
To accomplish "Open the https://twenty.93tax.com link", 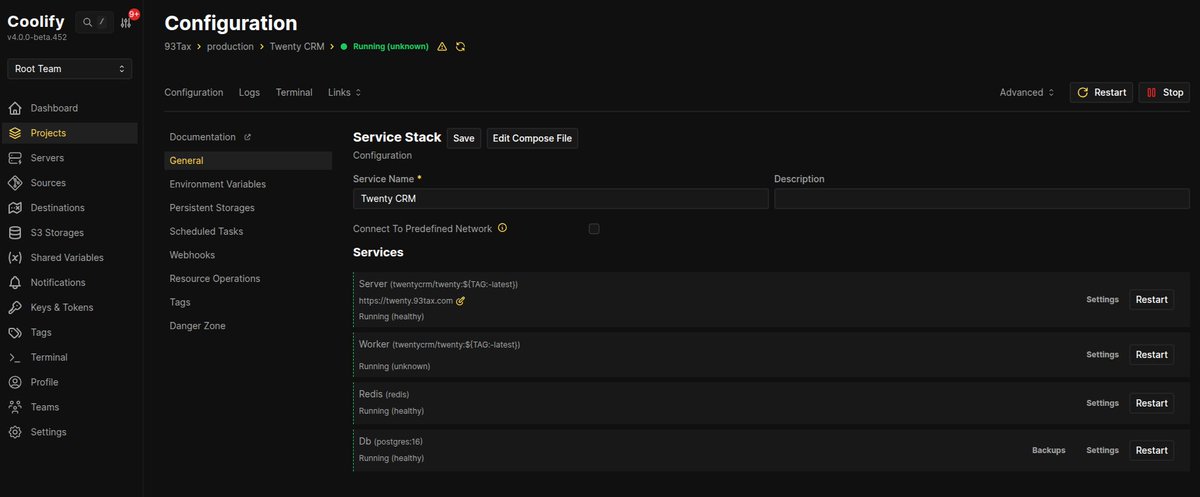I will [405, 300].
